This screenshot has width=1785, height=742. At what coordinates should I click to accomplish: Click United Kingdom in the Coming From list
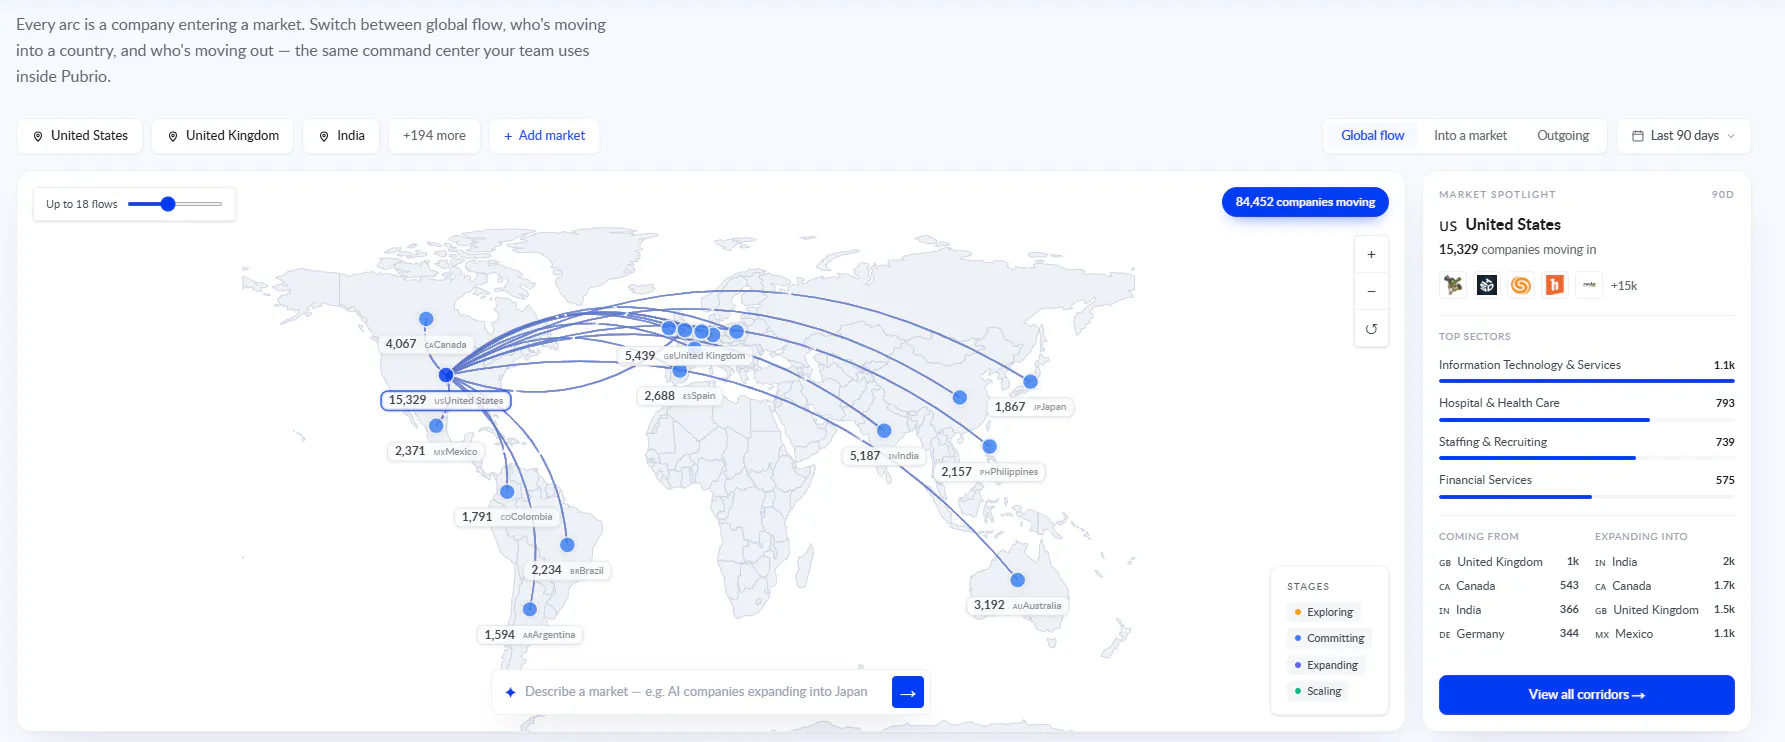pyautogui.click(x=1509, y=562)
